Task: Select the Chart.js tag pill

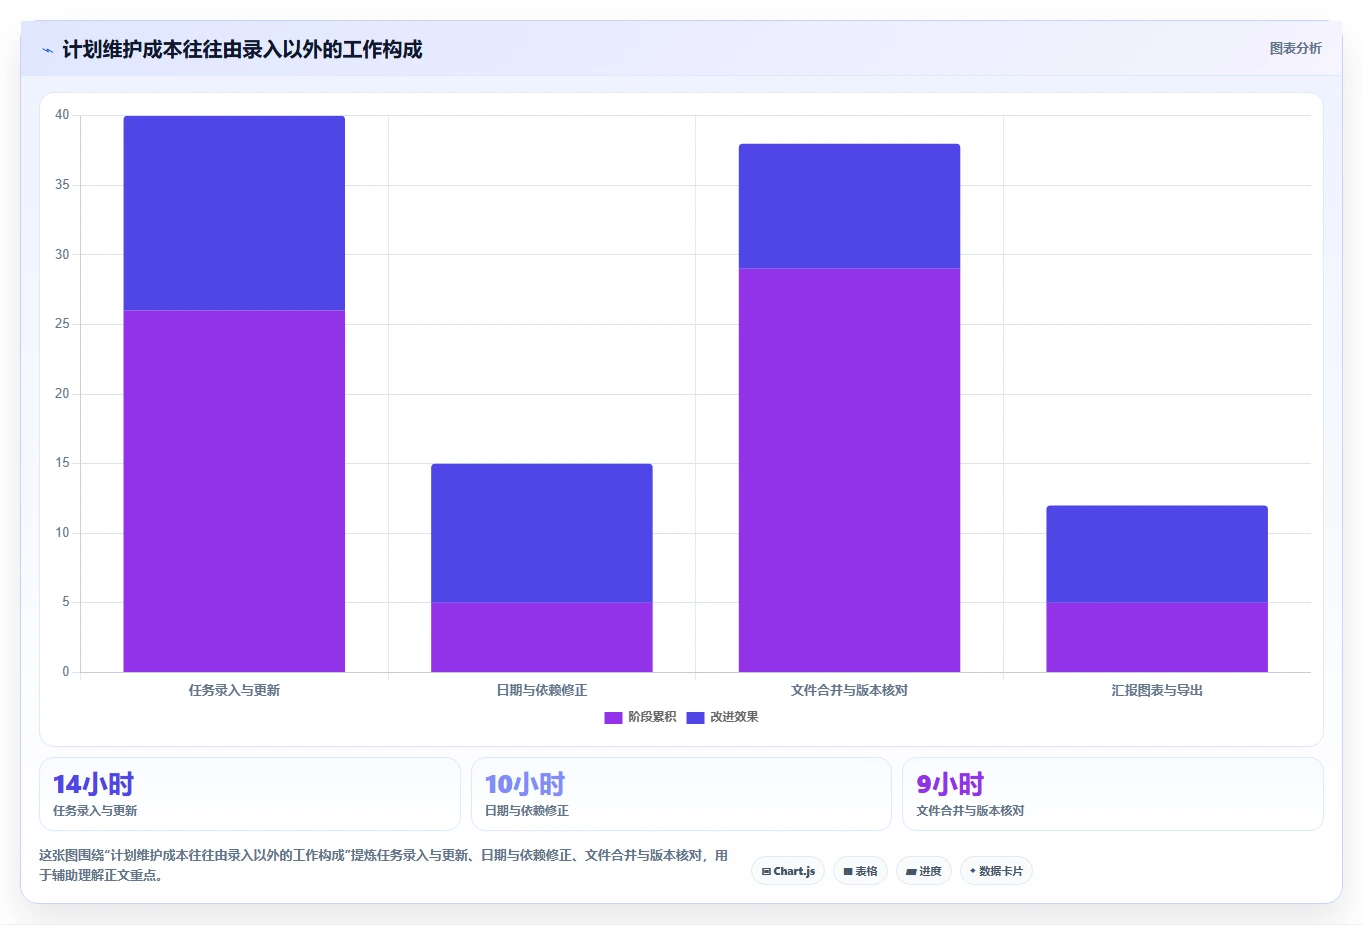Action: click(x=788, y=871)
